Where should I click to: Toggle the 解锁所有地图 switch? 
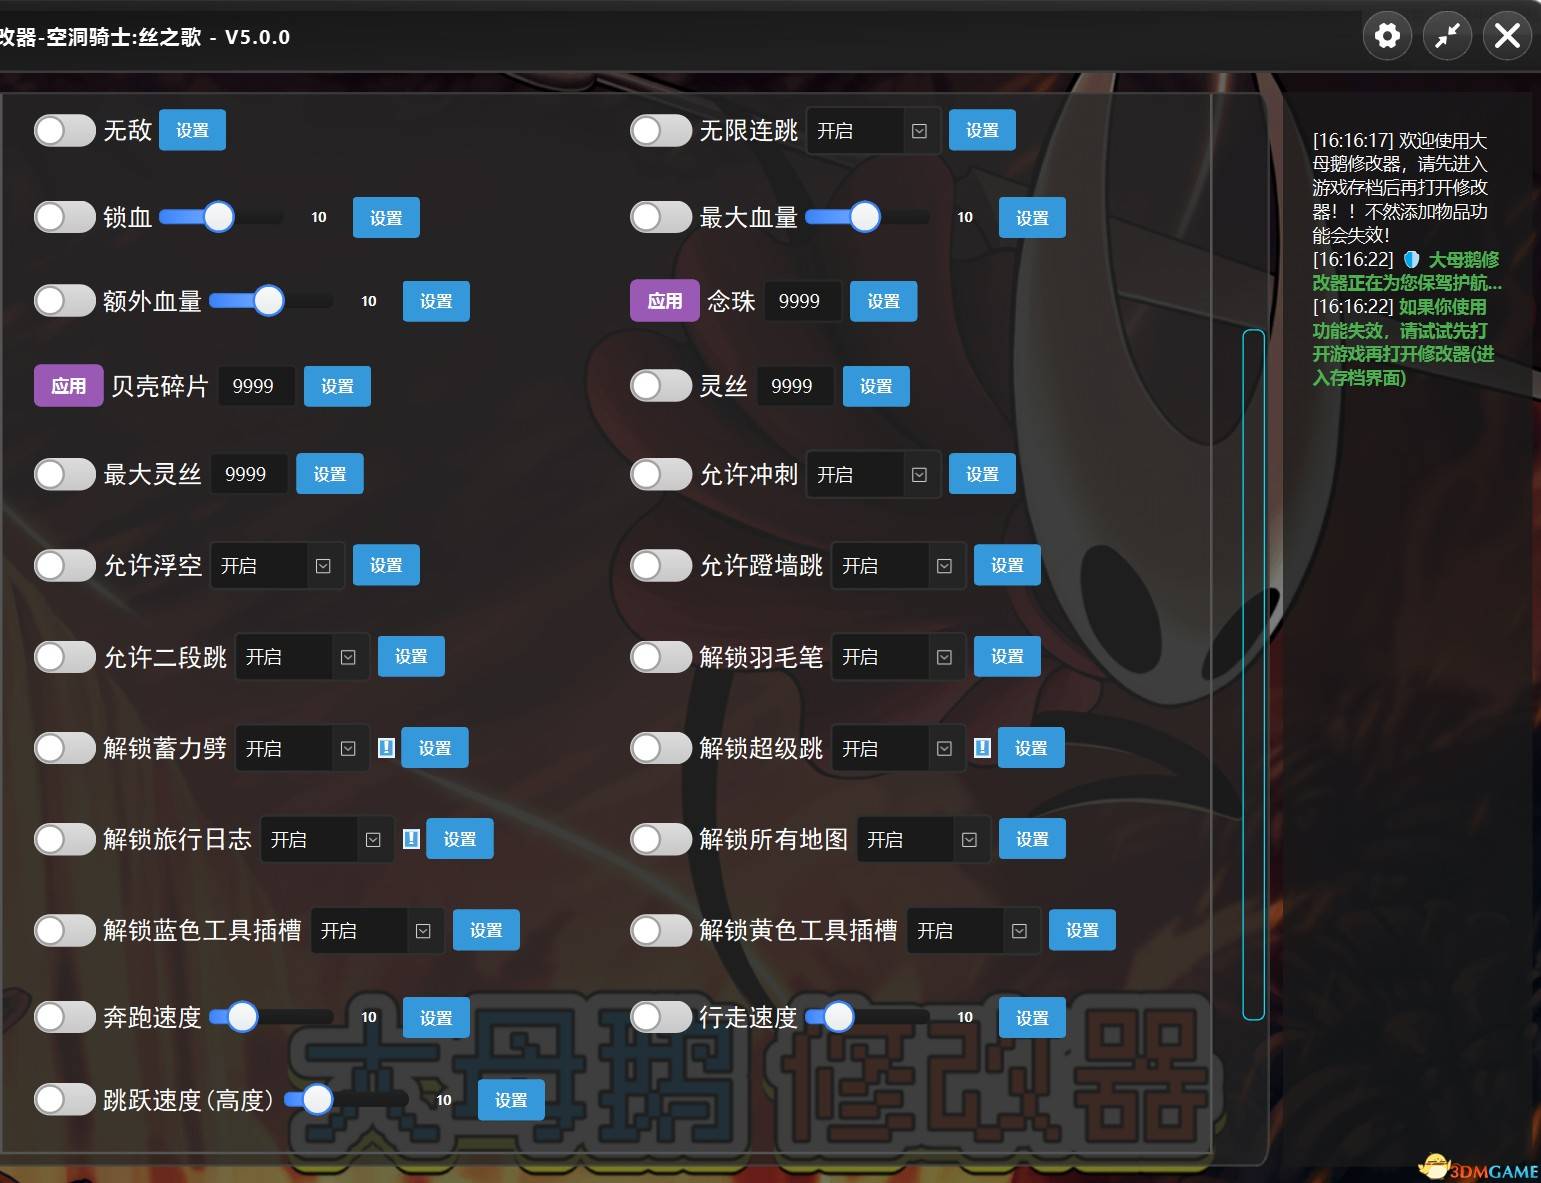coord(661,839)
